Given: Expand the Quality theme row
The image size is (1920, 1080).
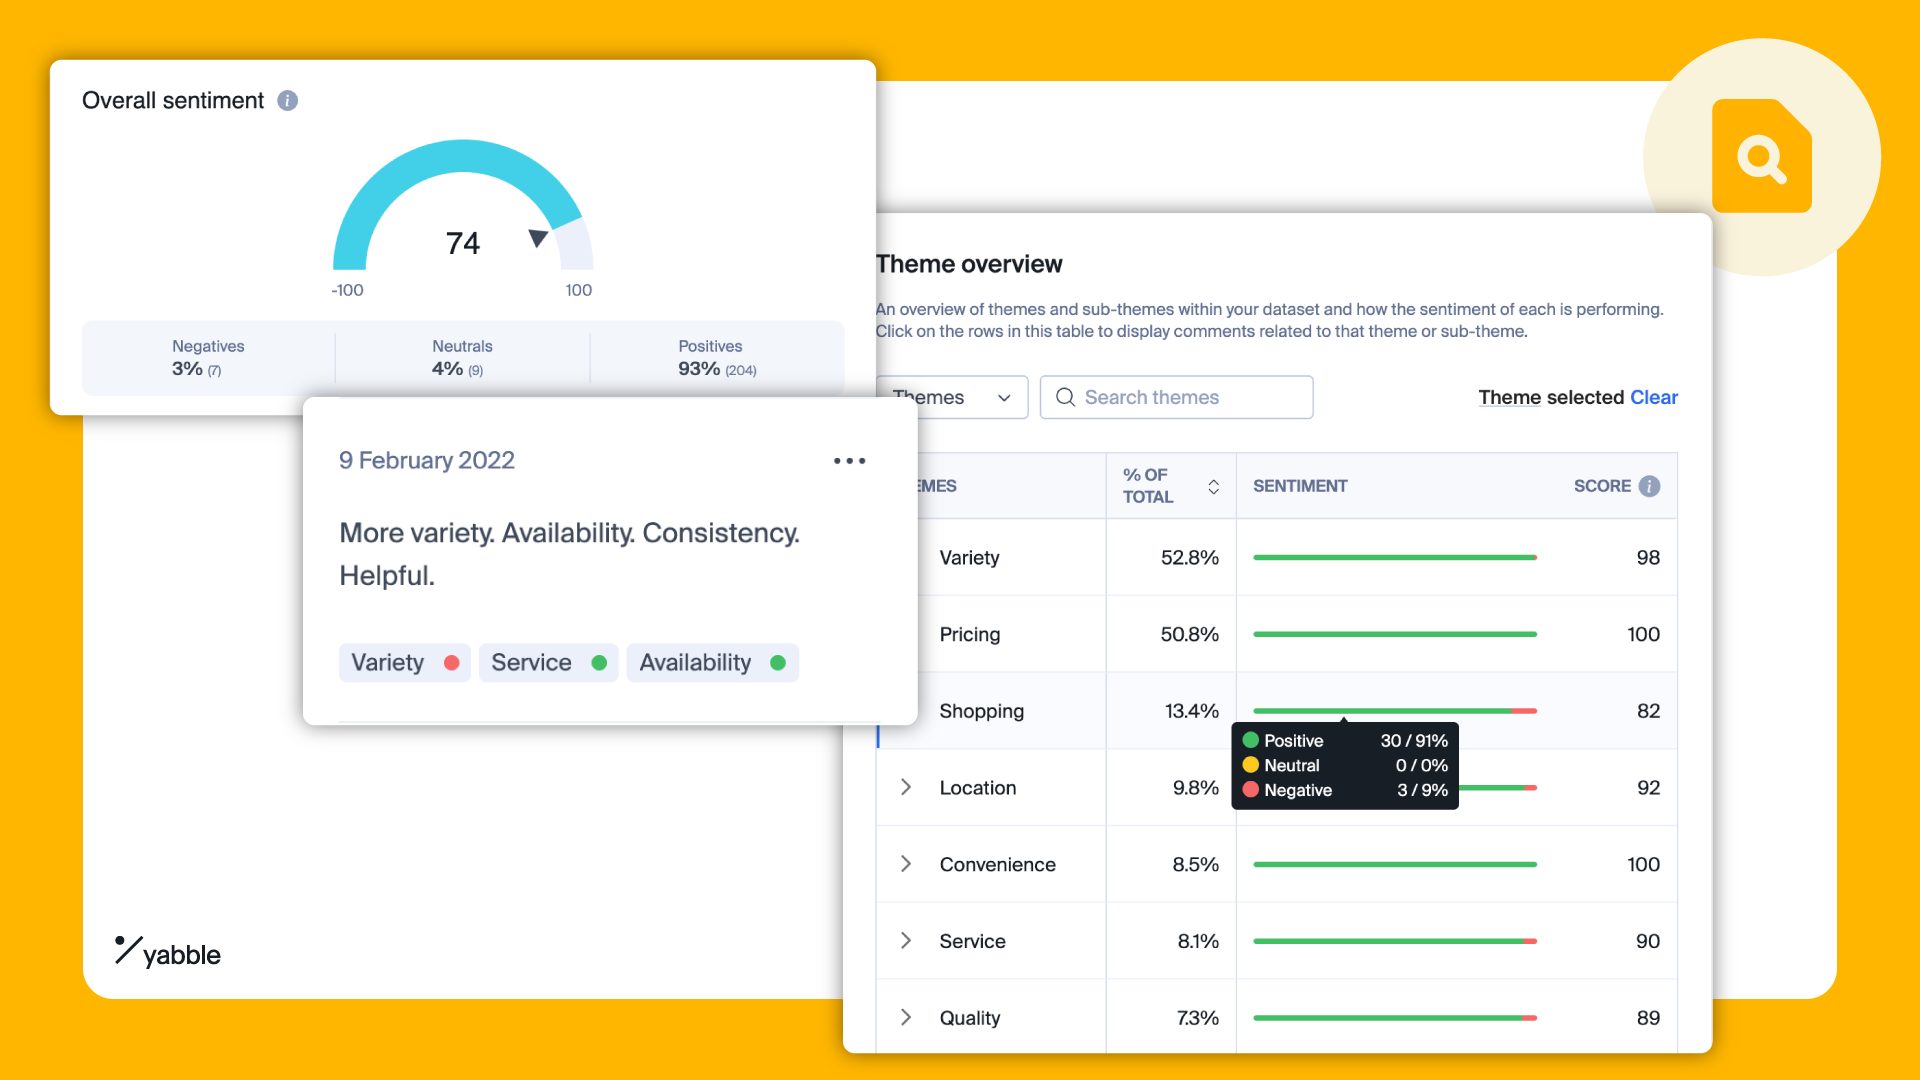Looking at the screenshot, I should point(905,1017).
